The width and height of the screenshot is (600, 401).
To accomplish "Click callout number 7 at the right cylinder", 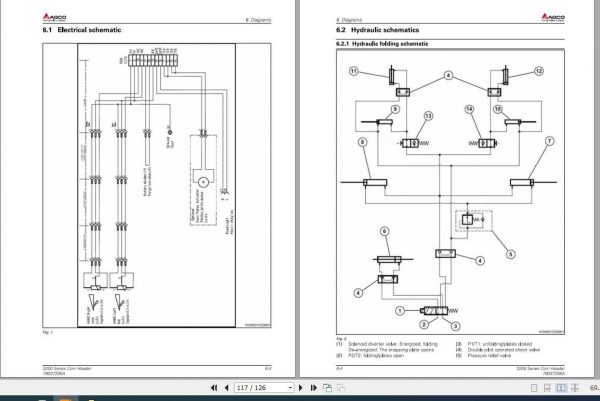I will click(549, 141).
